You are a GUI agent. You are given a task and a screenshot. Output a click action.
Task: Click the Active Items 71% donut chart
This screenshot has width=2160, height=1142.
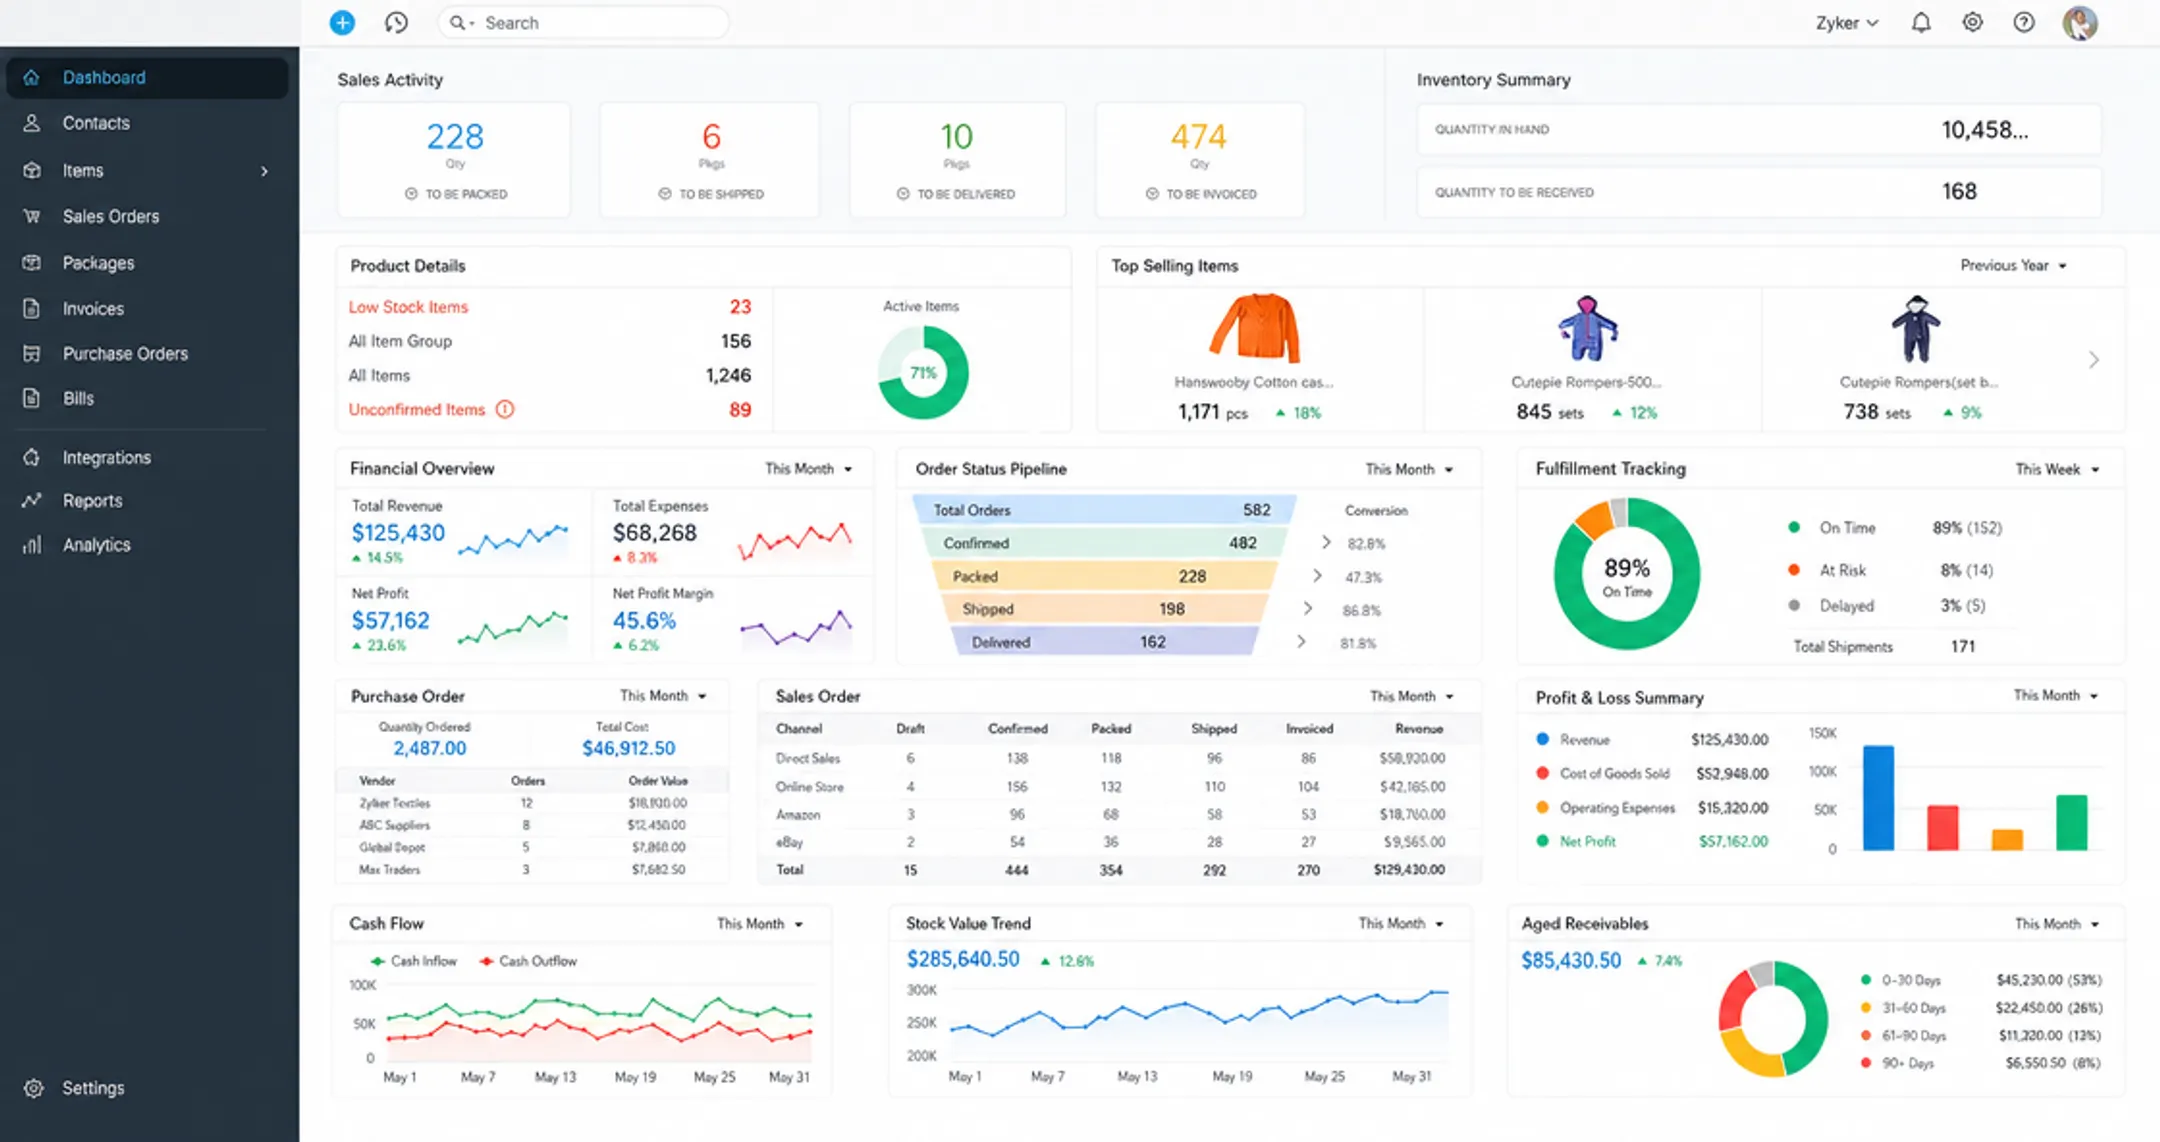(923, 373)
